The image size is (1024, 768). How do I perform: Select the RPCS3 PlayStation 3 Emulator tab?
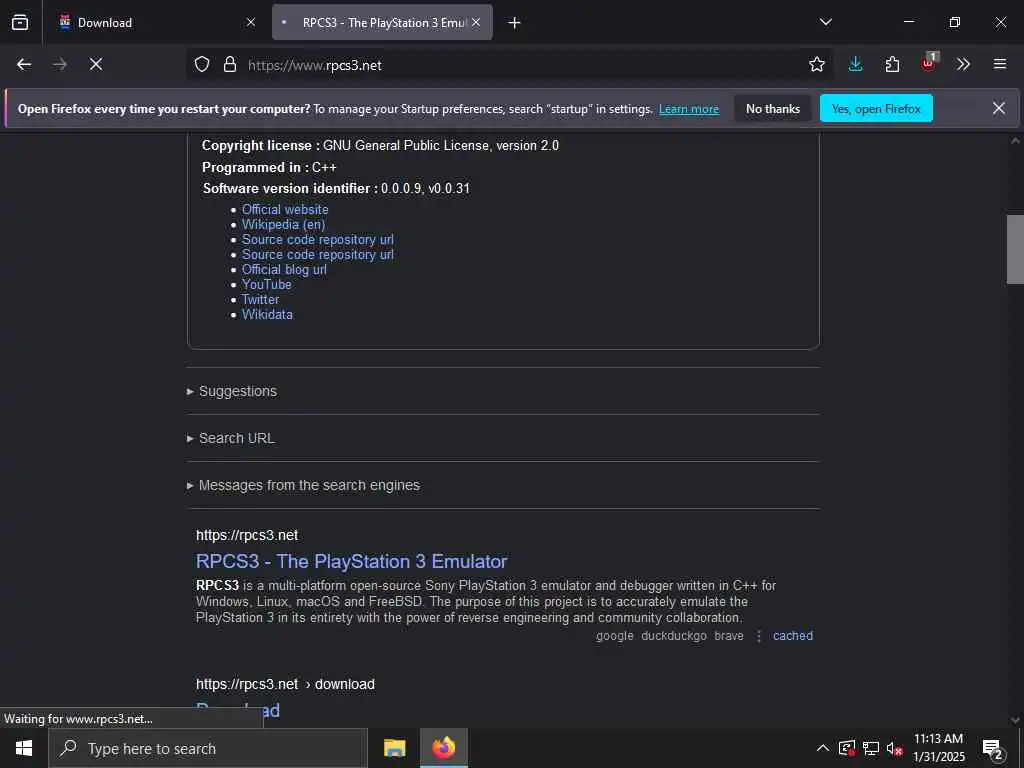[x=382, y=22]
